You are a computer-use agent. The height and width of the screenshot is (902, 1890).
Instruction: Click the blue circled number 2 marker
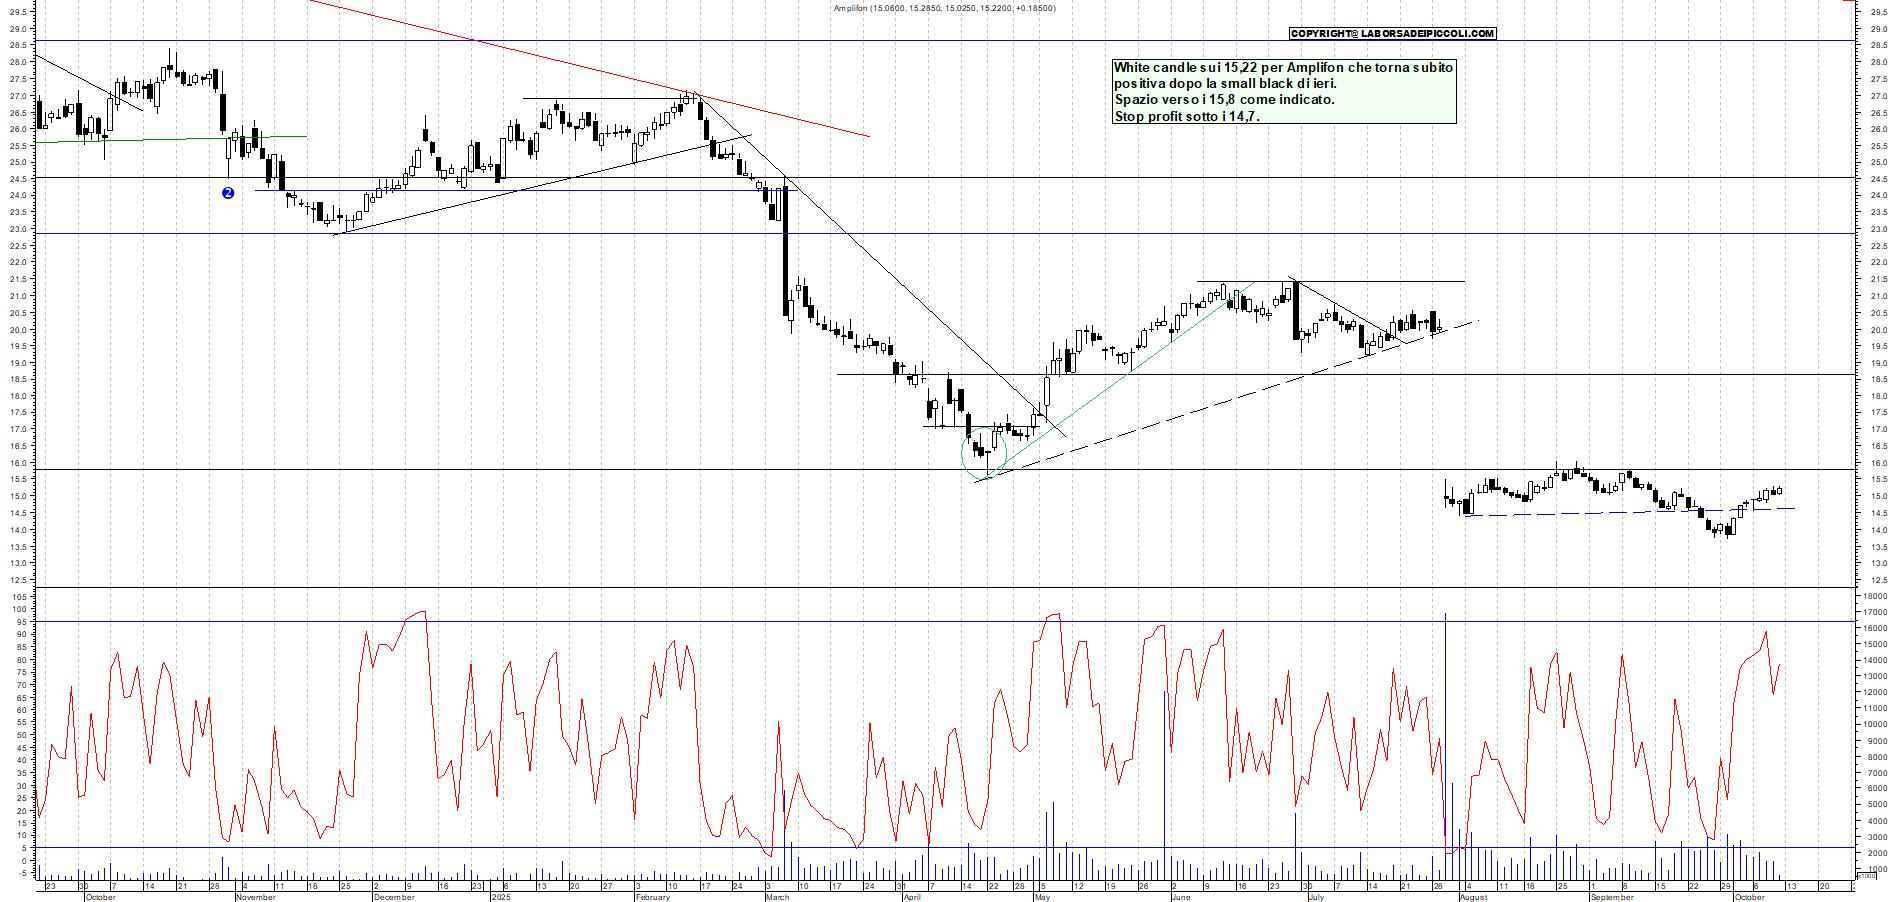click(x=228, y=193)
